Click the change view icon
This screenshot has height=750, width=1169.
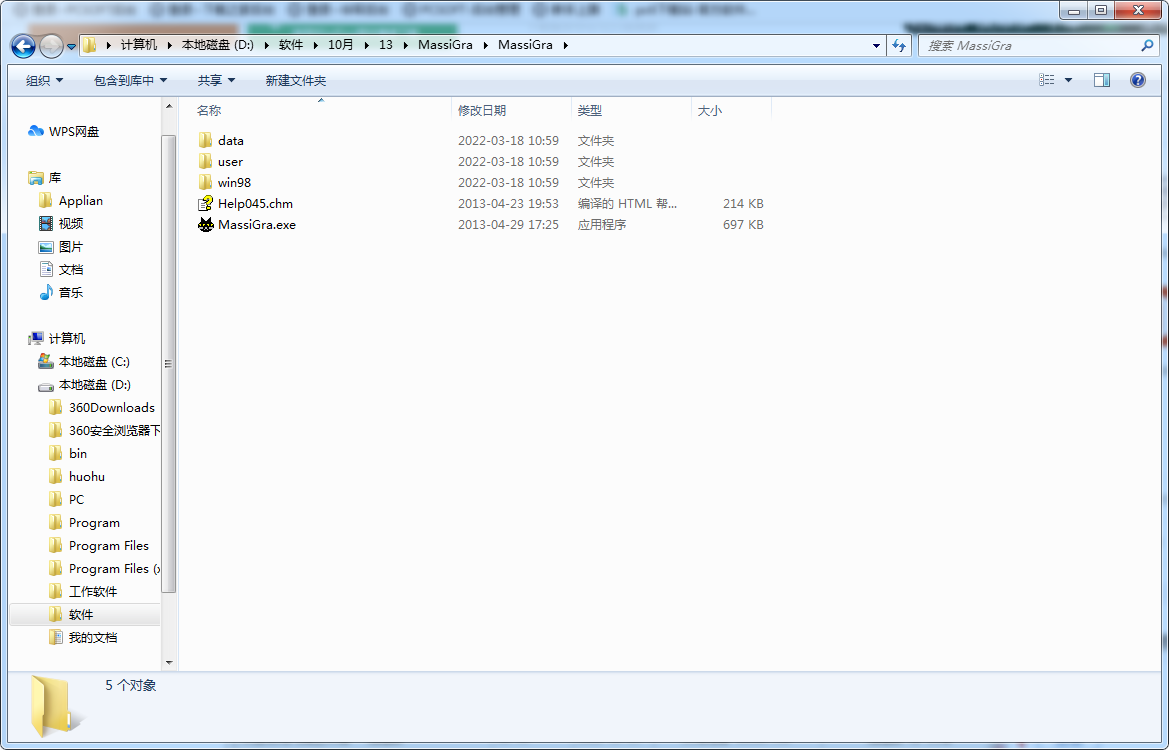click(1047, 80)
